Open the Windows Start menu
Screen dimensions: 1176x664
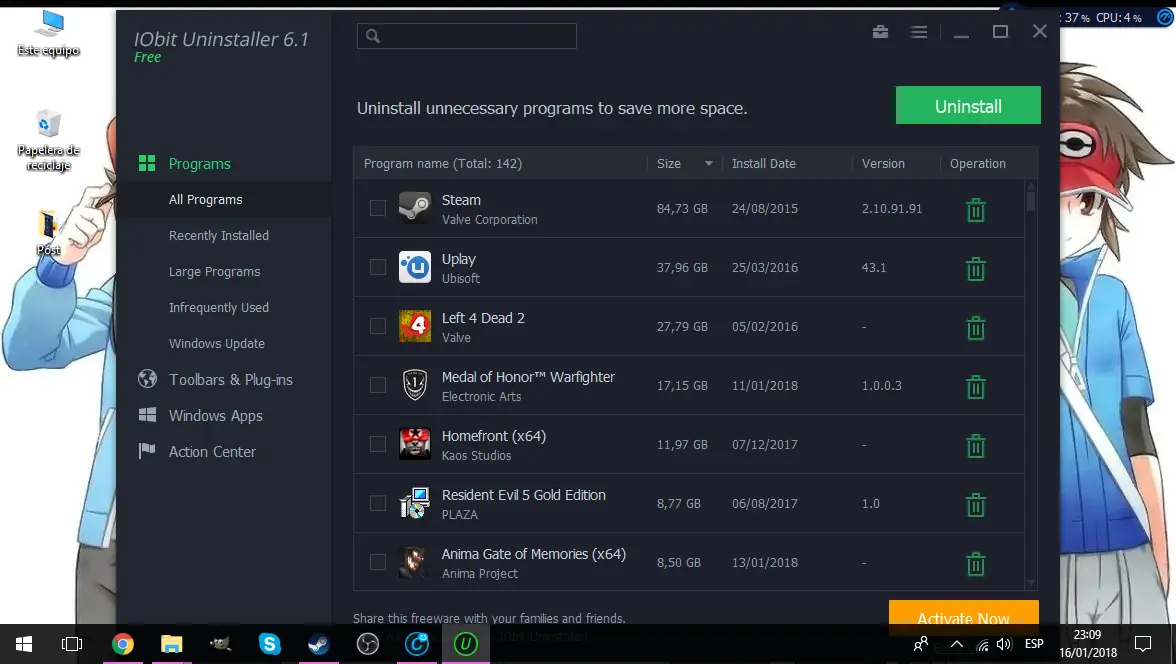[24, 644]
